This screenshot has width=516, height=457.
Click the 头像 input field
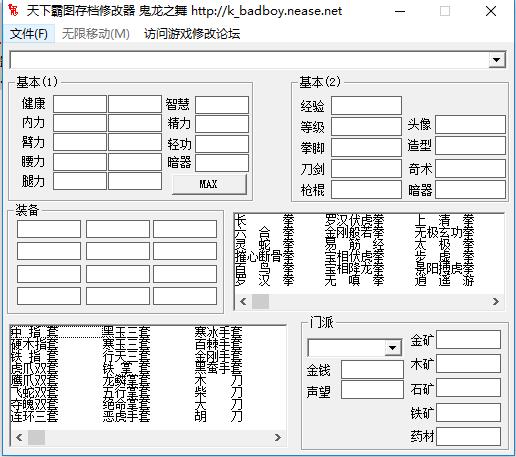click(x=470, y=124)
